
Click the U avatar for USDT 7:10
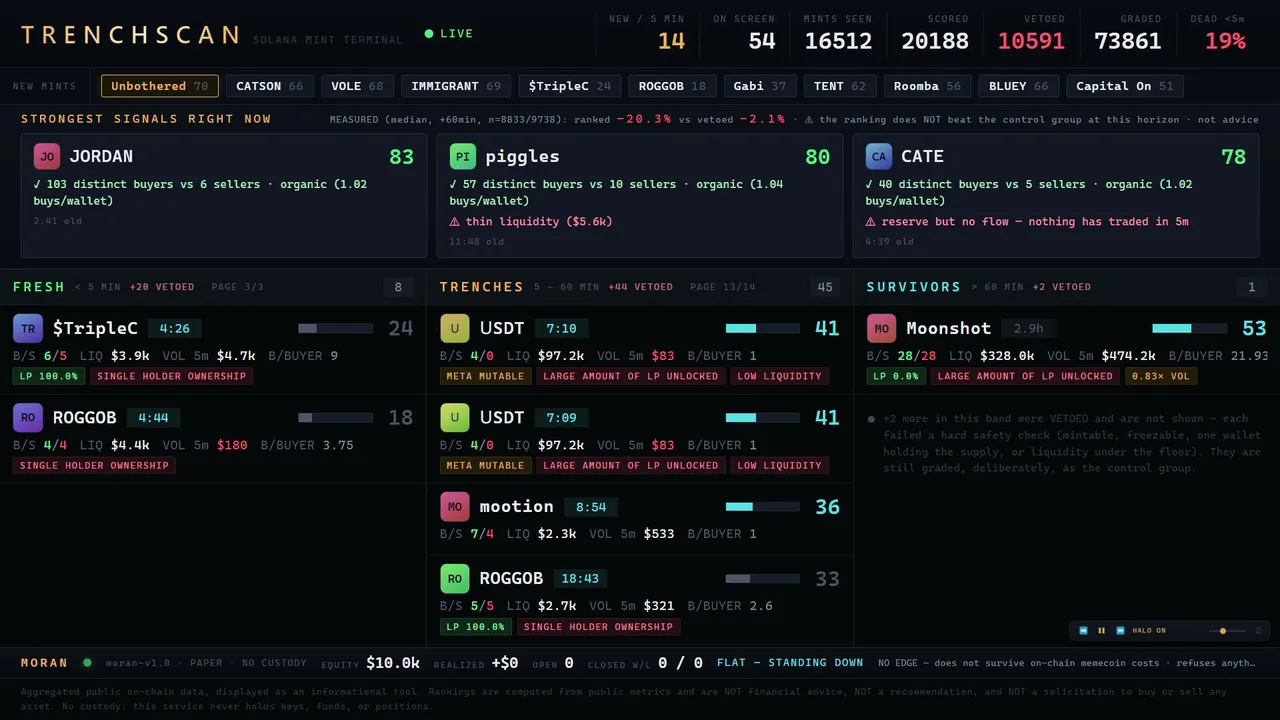[455, 328]
